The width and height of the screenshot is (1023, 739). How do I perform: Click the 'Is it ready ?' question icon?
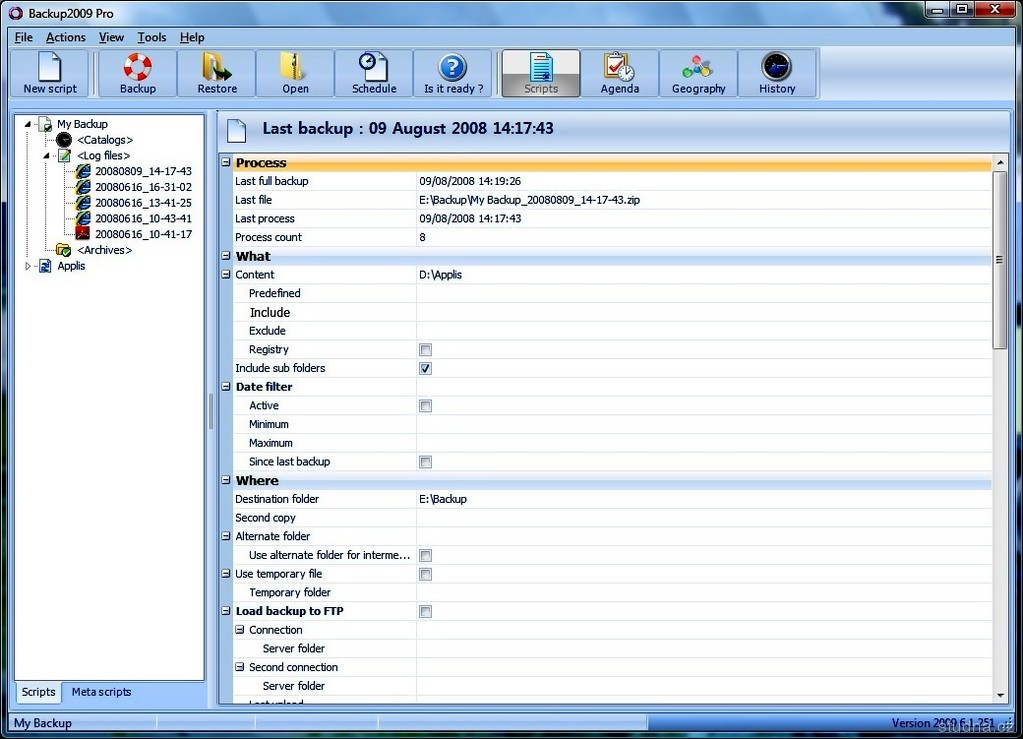(453, 73)
